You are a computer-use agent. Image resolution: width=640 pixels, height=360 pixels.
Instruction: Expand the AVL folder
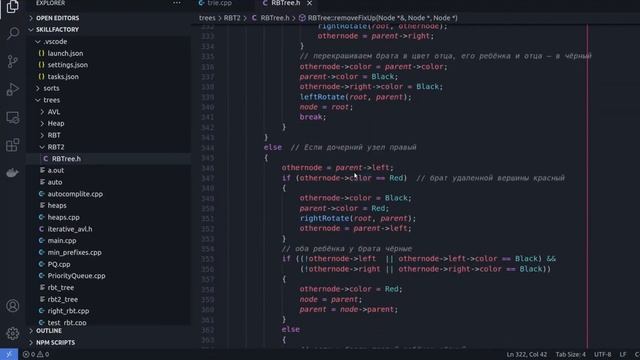click(x=53, y=112)
